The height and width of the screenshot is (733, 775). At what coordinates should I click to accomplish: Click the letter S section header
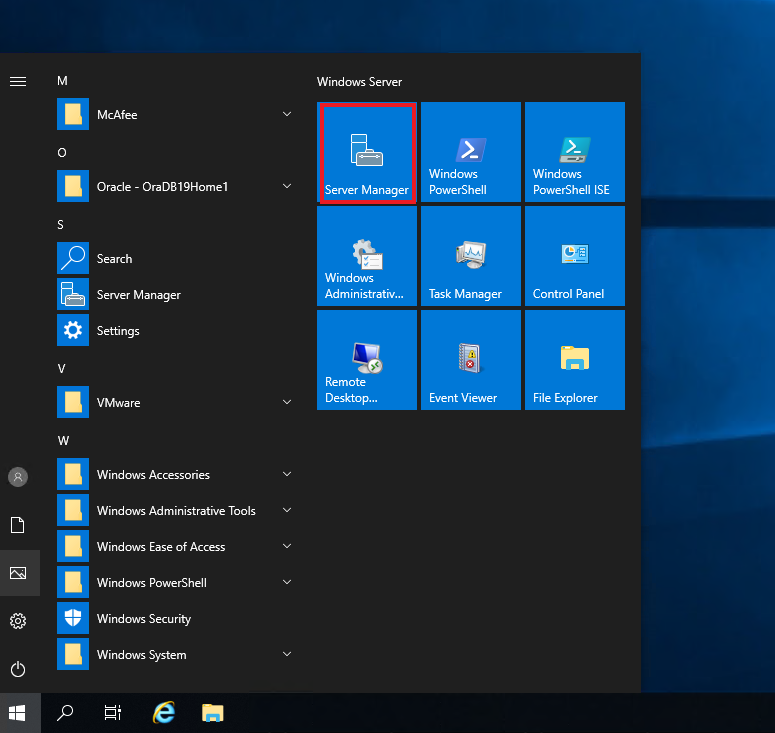[x=60, y=225]
